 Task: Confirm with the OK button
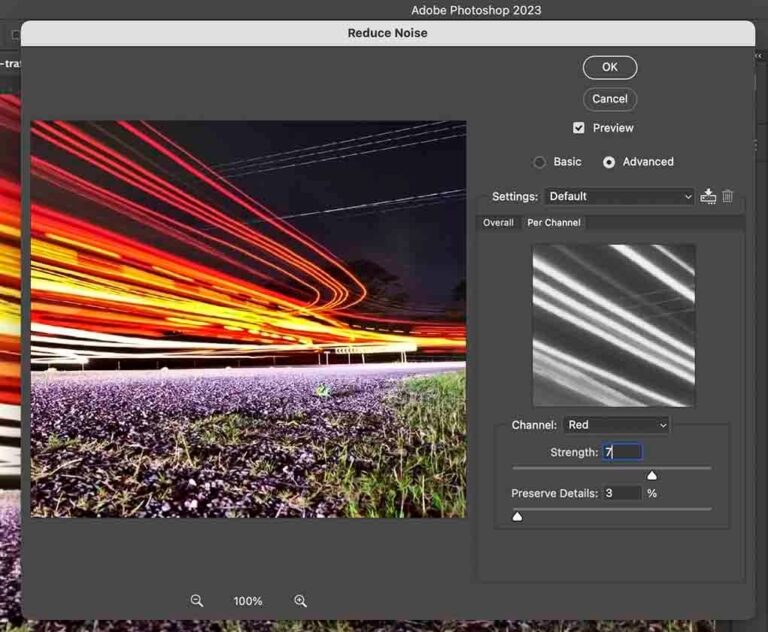610,67
